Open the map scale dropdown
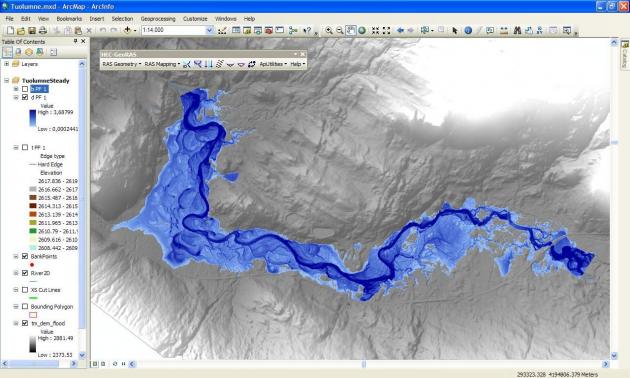The width and height of the screenshot is (630, 378). point(209,30)
